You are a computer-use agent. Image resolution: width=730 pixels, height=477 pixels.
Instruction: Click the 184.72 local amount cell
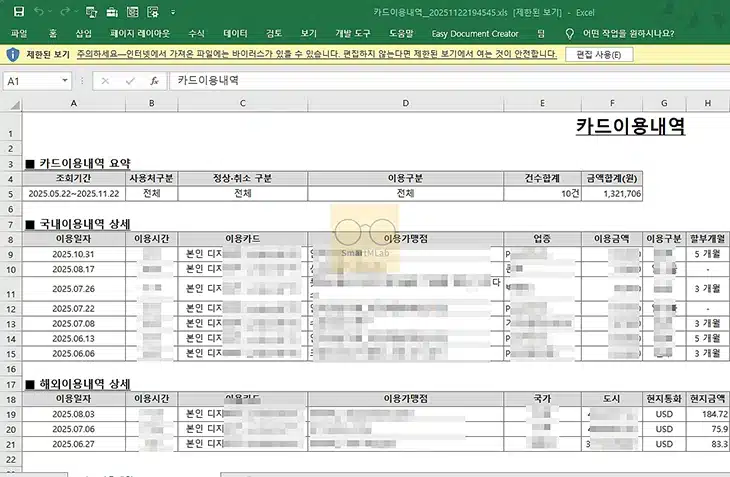(708, 414)
